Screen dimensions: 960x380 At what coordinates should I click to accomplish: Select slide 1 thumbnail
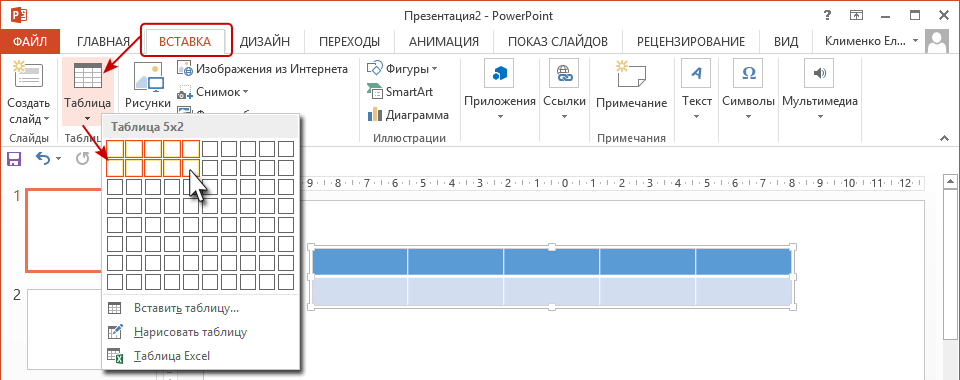pyautogui.click(x=63, y=230)
